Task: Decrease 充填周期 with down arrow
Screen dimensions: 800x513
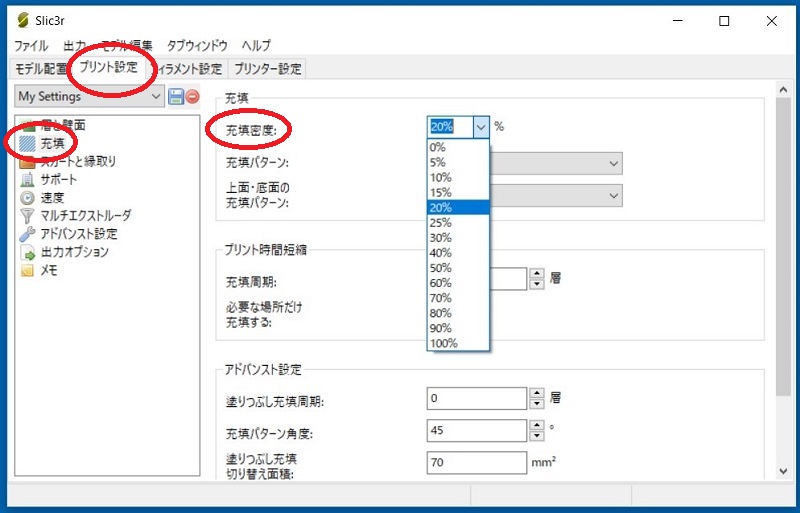Action: tap(536, 284)
